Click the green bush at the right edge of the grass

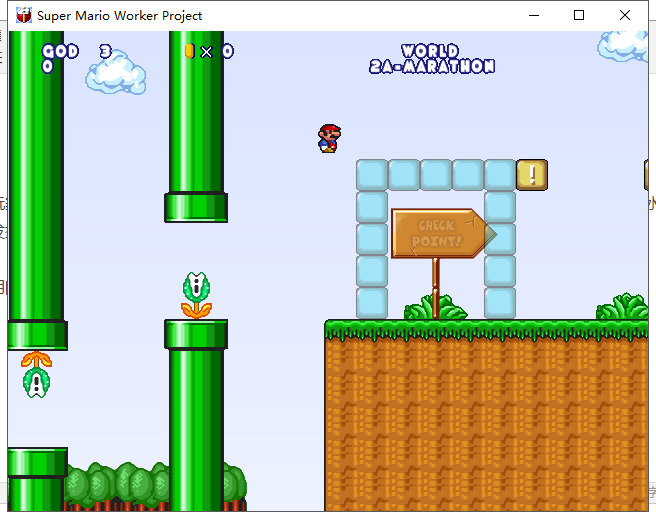(x=623, y=307)
